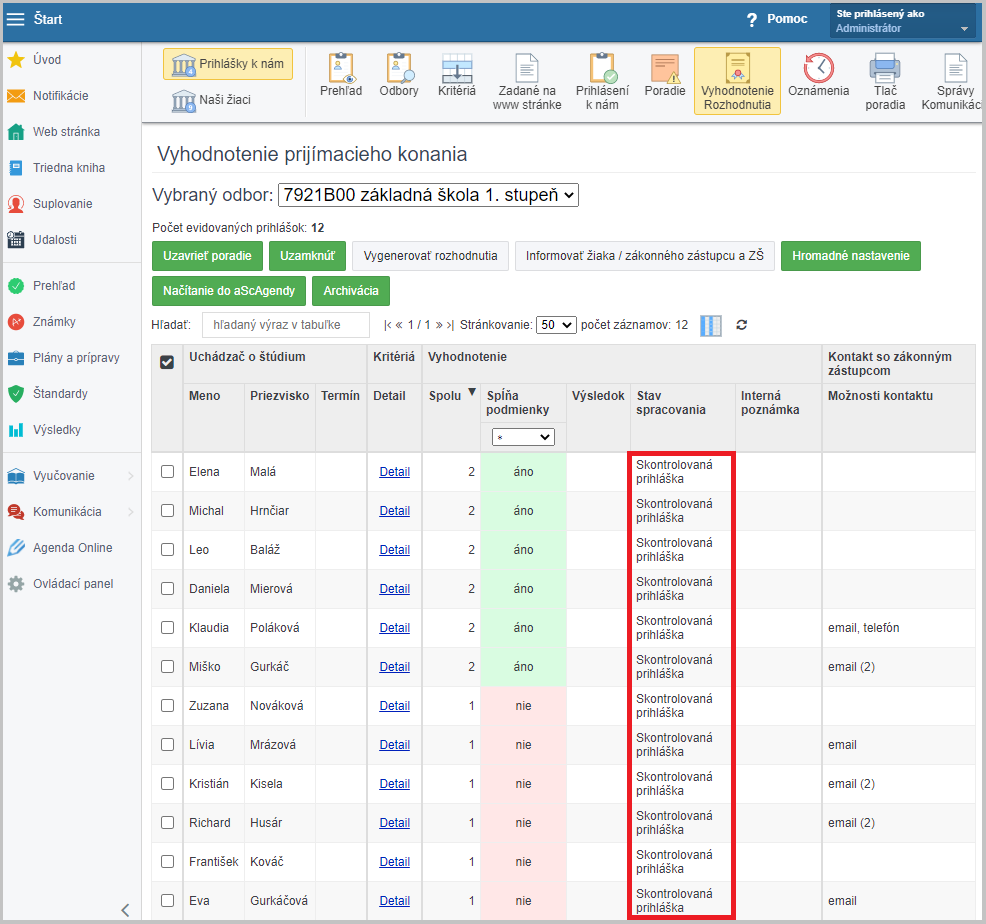Viewport: 986px width, 924px height.
Task: Open the Odbory toolbar icon
Action: pos(399,68)
